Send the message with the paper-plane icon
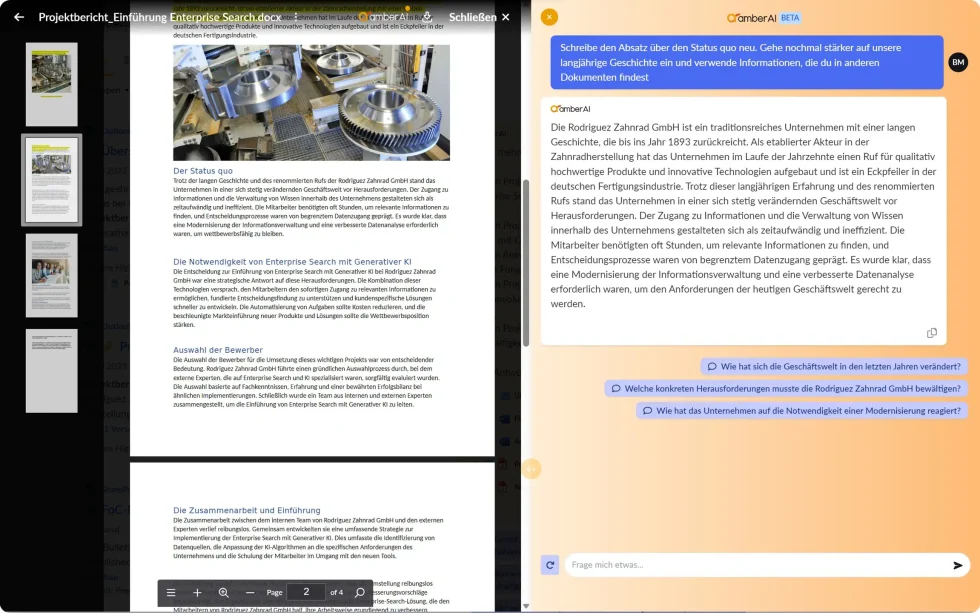The image size is (980, 613). 957,565
